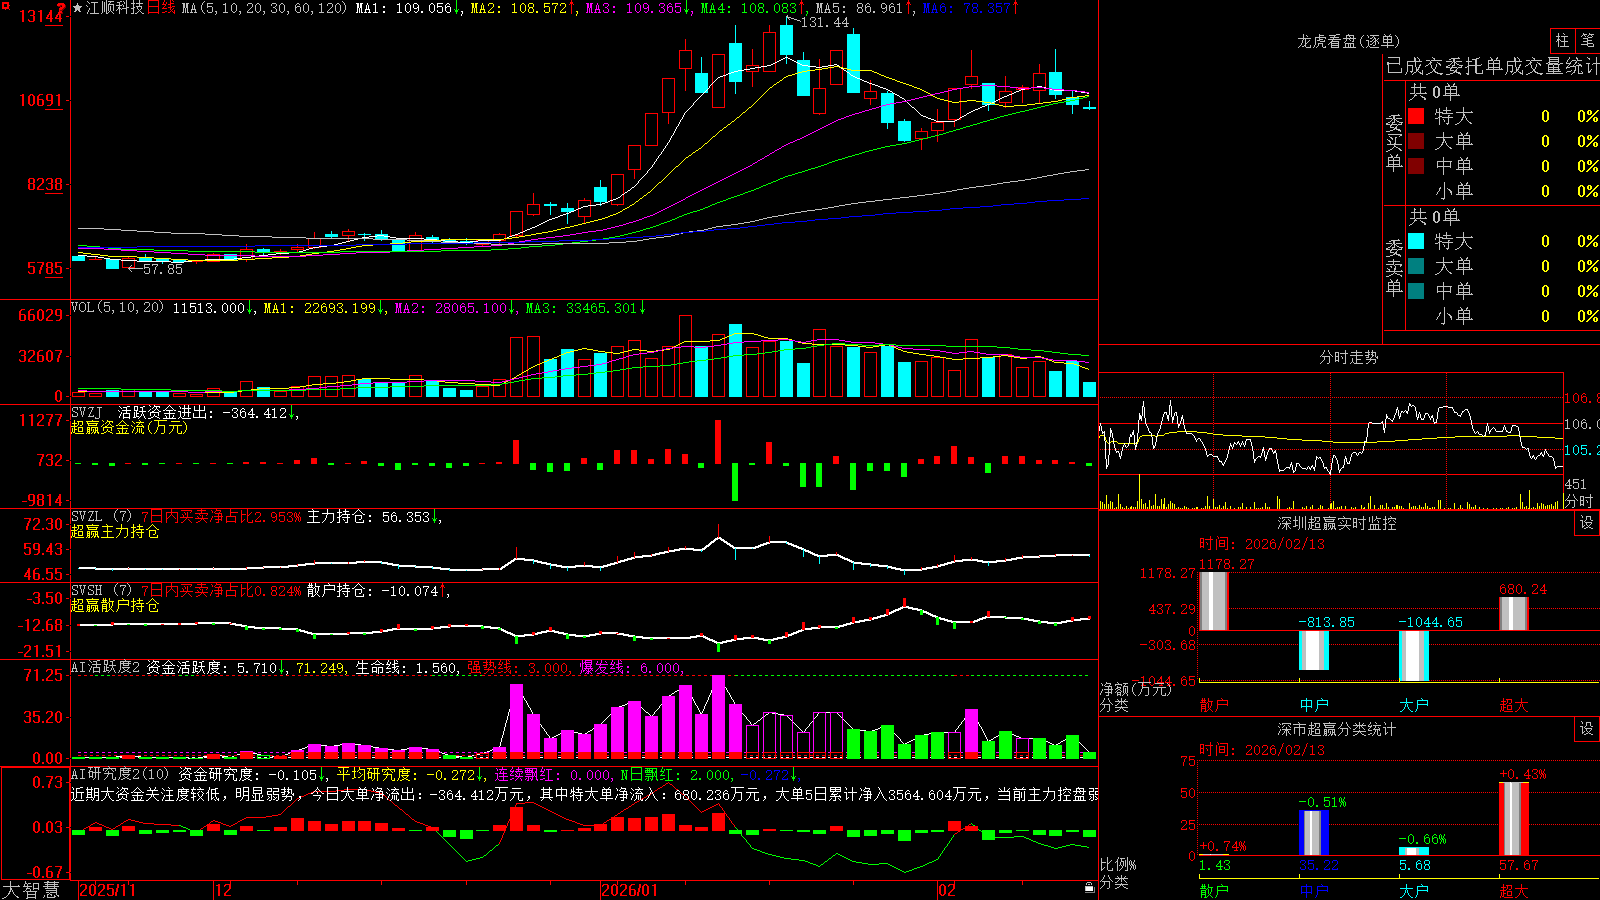The width and height of the screenshot is (1600, 900).
Task: Select the AI活跃度2 indicator label
Action: (x=105, y=667)
